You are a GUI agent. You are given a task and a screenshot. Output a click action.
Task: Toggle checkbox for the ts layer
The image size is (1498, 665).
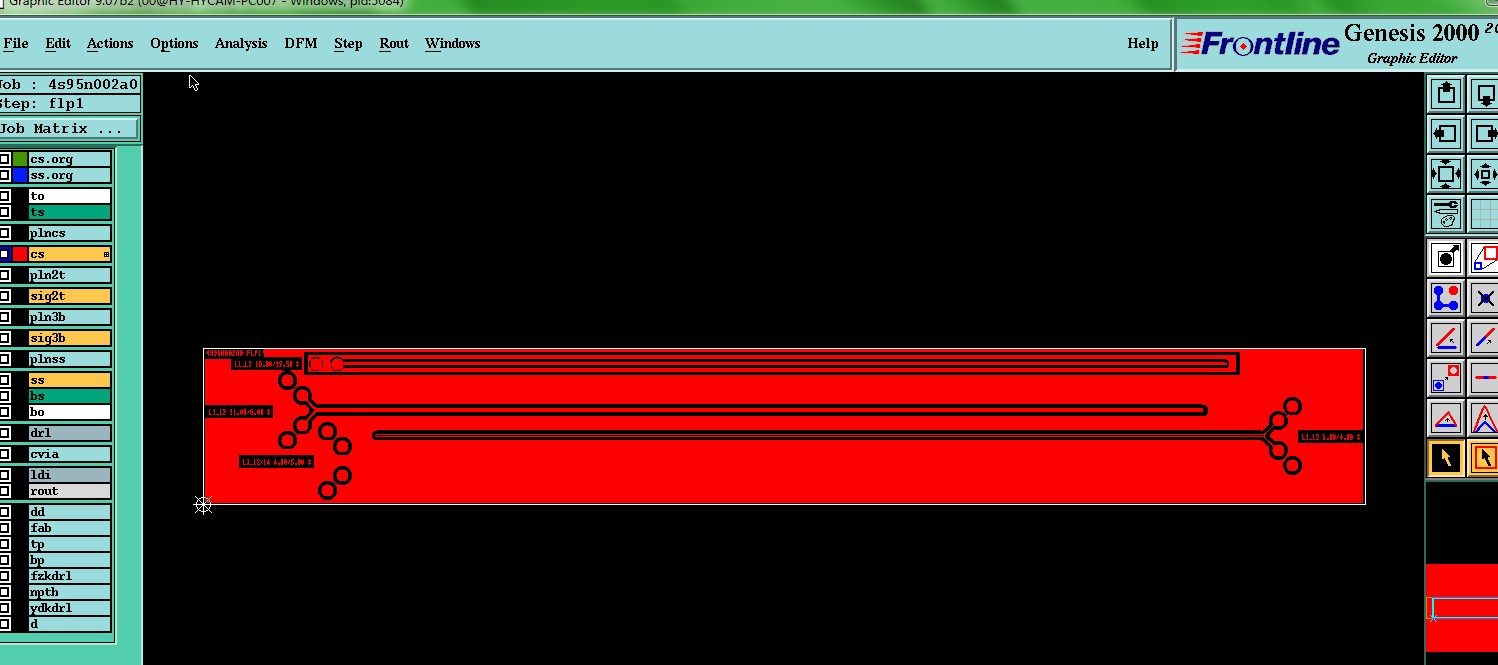[x=4, y=212]
